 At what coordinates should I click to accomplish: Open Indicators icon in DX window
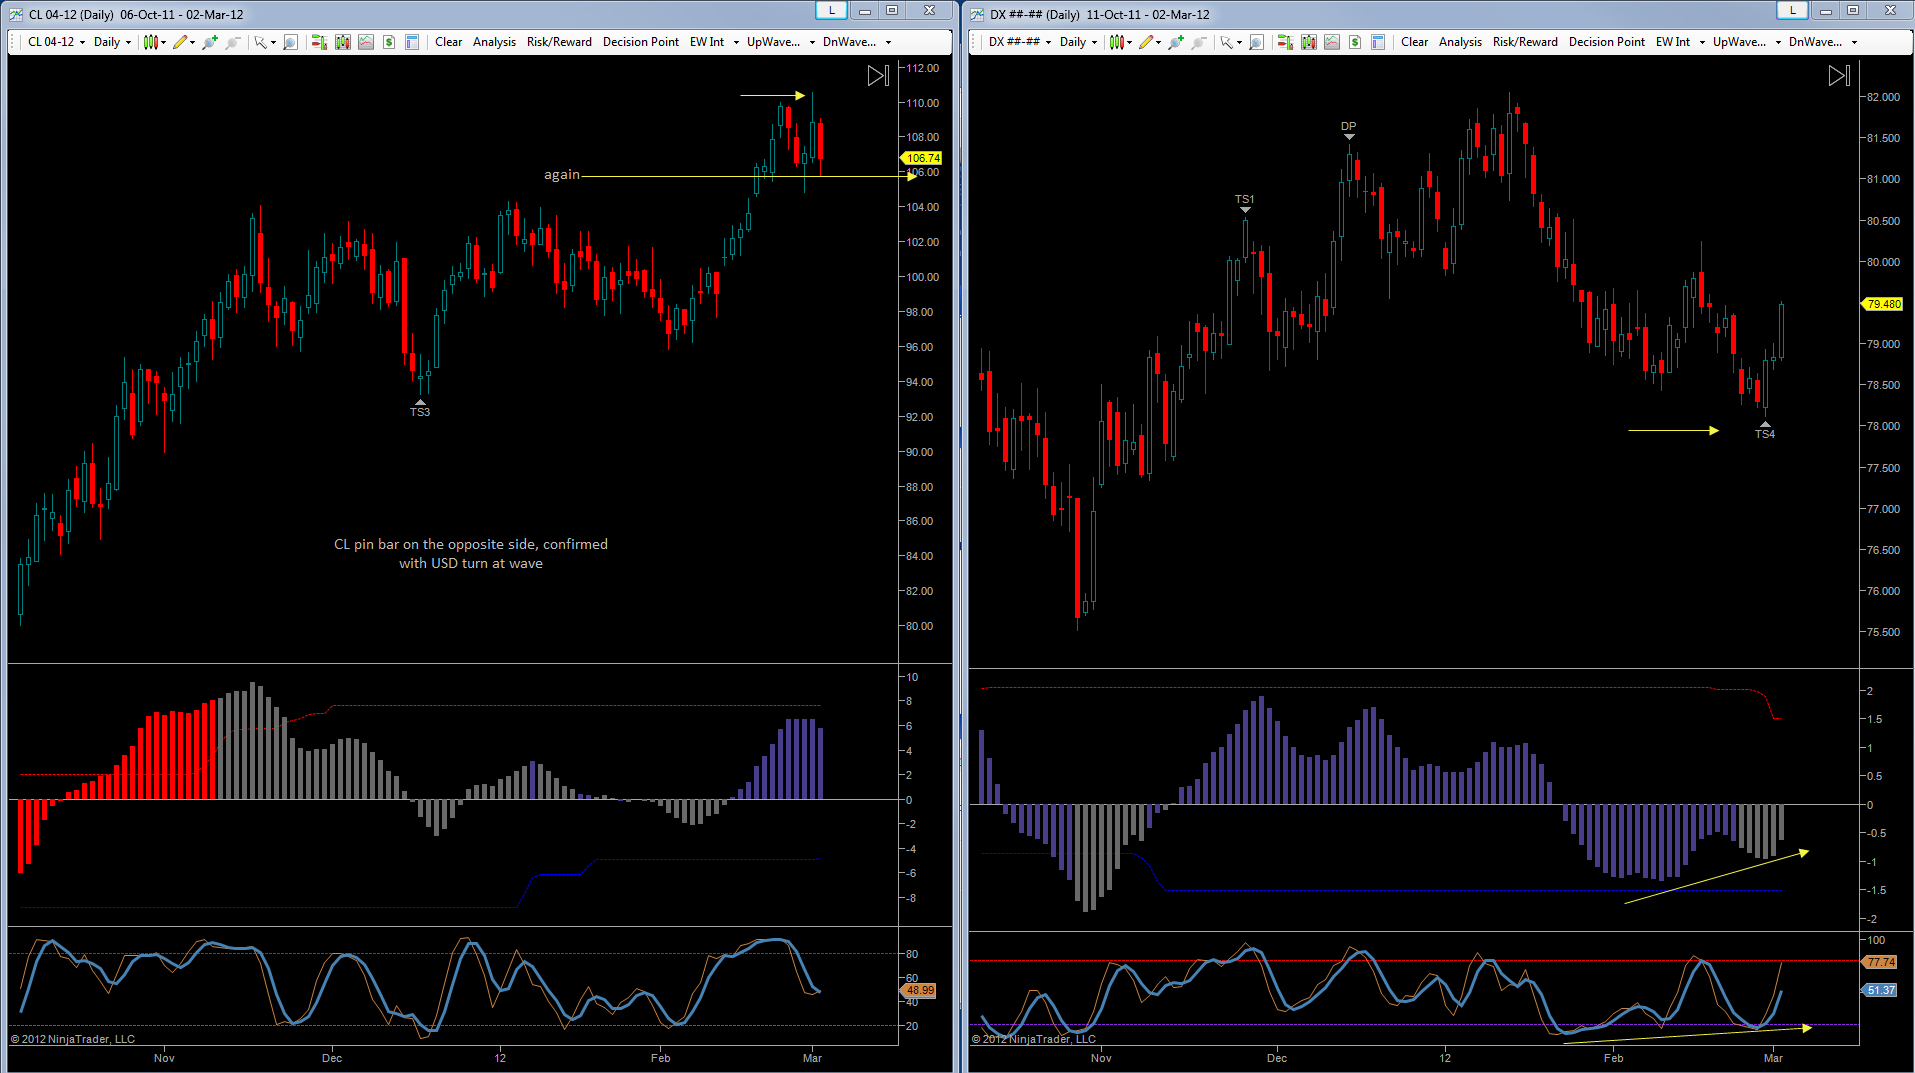(x=1332, y=42)
